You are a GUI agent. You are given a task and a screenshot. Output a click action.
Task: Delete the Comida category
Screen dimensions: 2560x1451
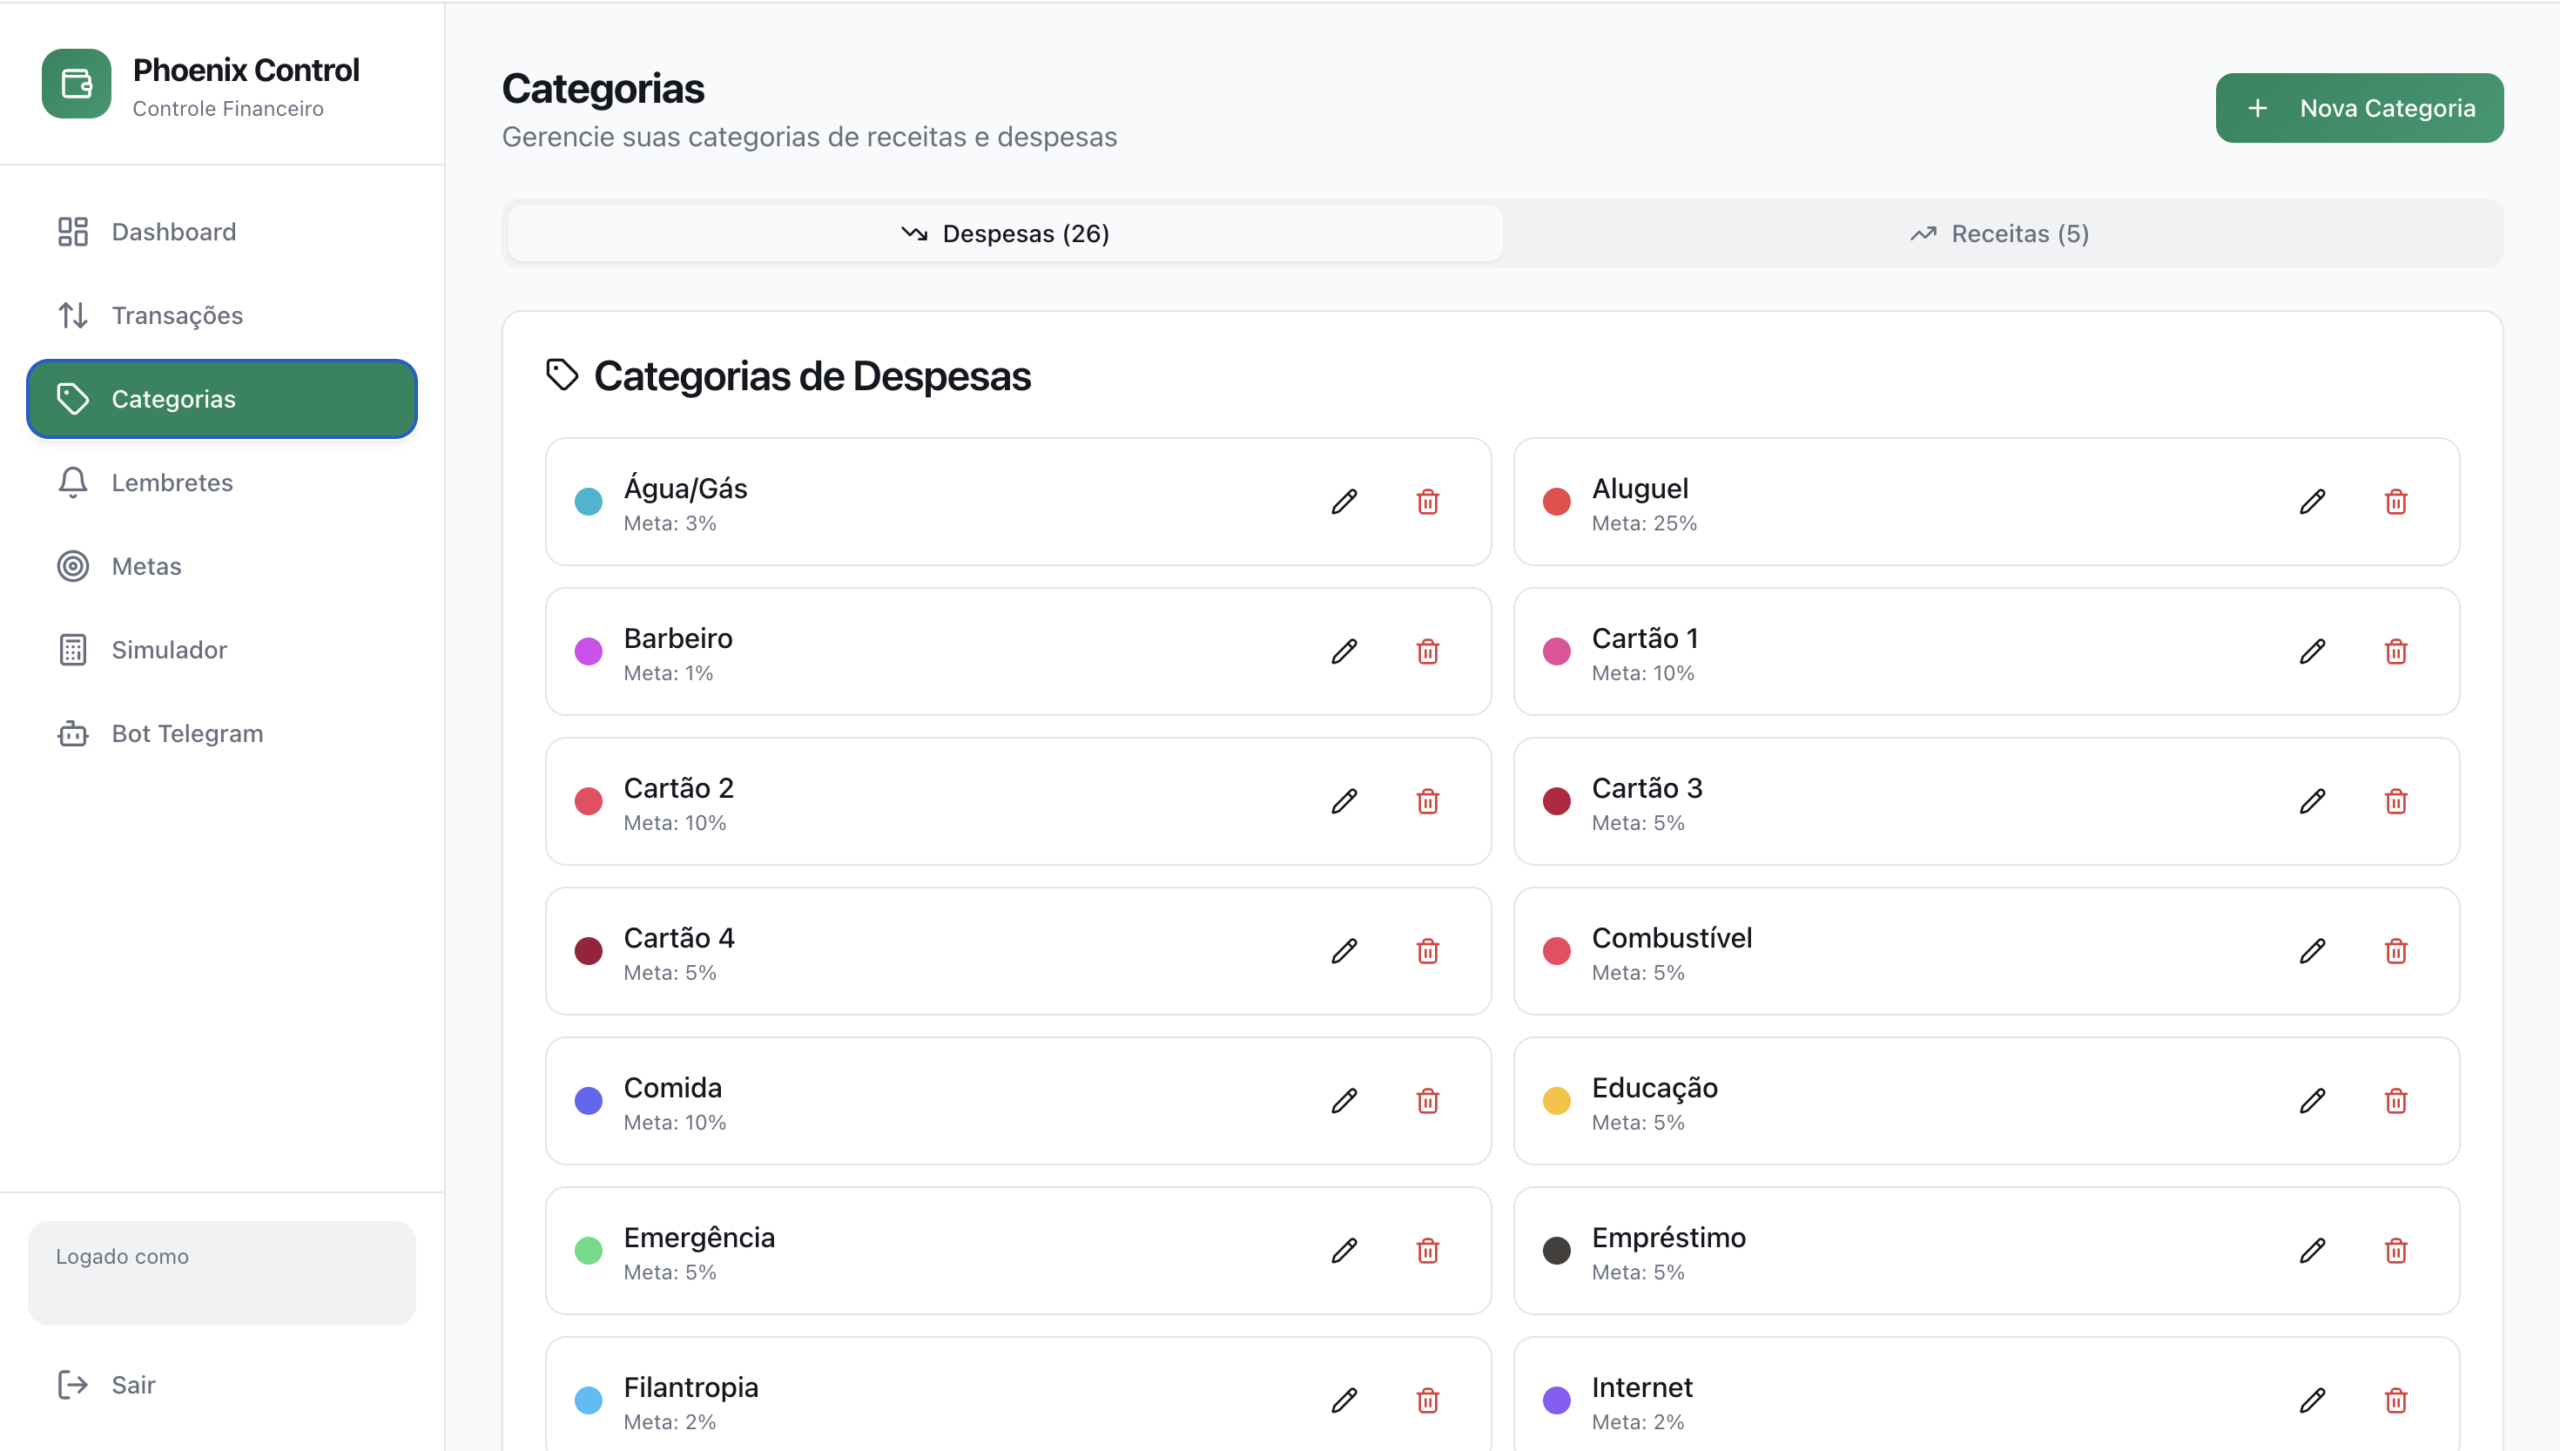pyautogui.click(x=1428, y=1101)
